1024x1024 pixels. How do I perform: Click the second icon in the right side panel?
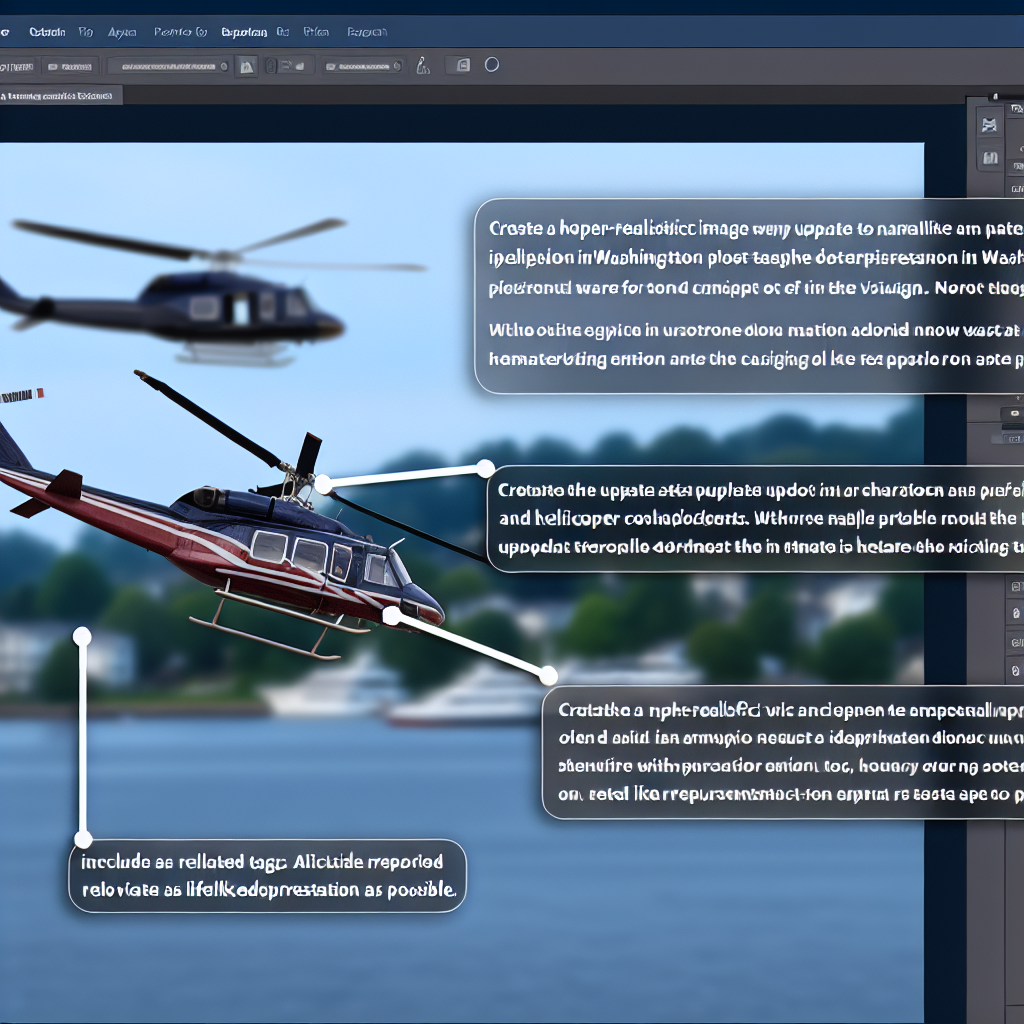tap(990, 157)
